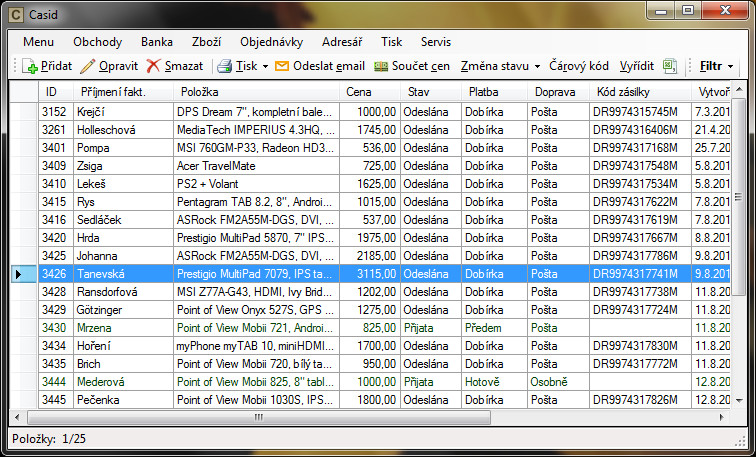Click the Excel export icon
The width and height of the screenshot is (756, 457).
click(x=670, y=66)
